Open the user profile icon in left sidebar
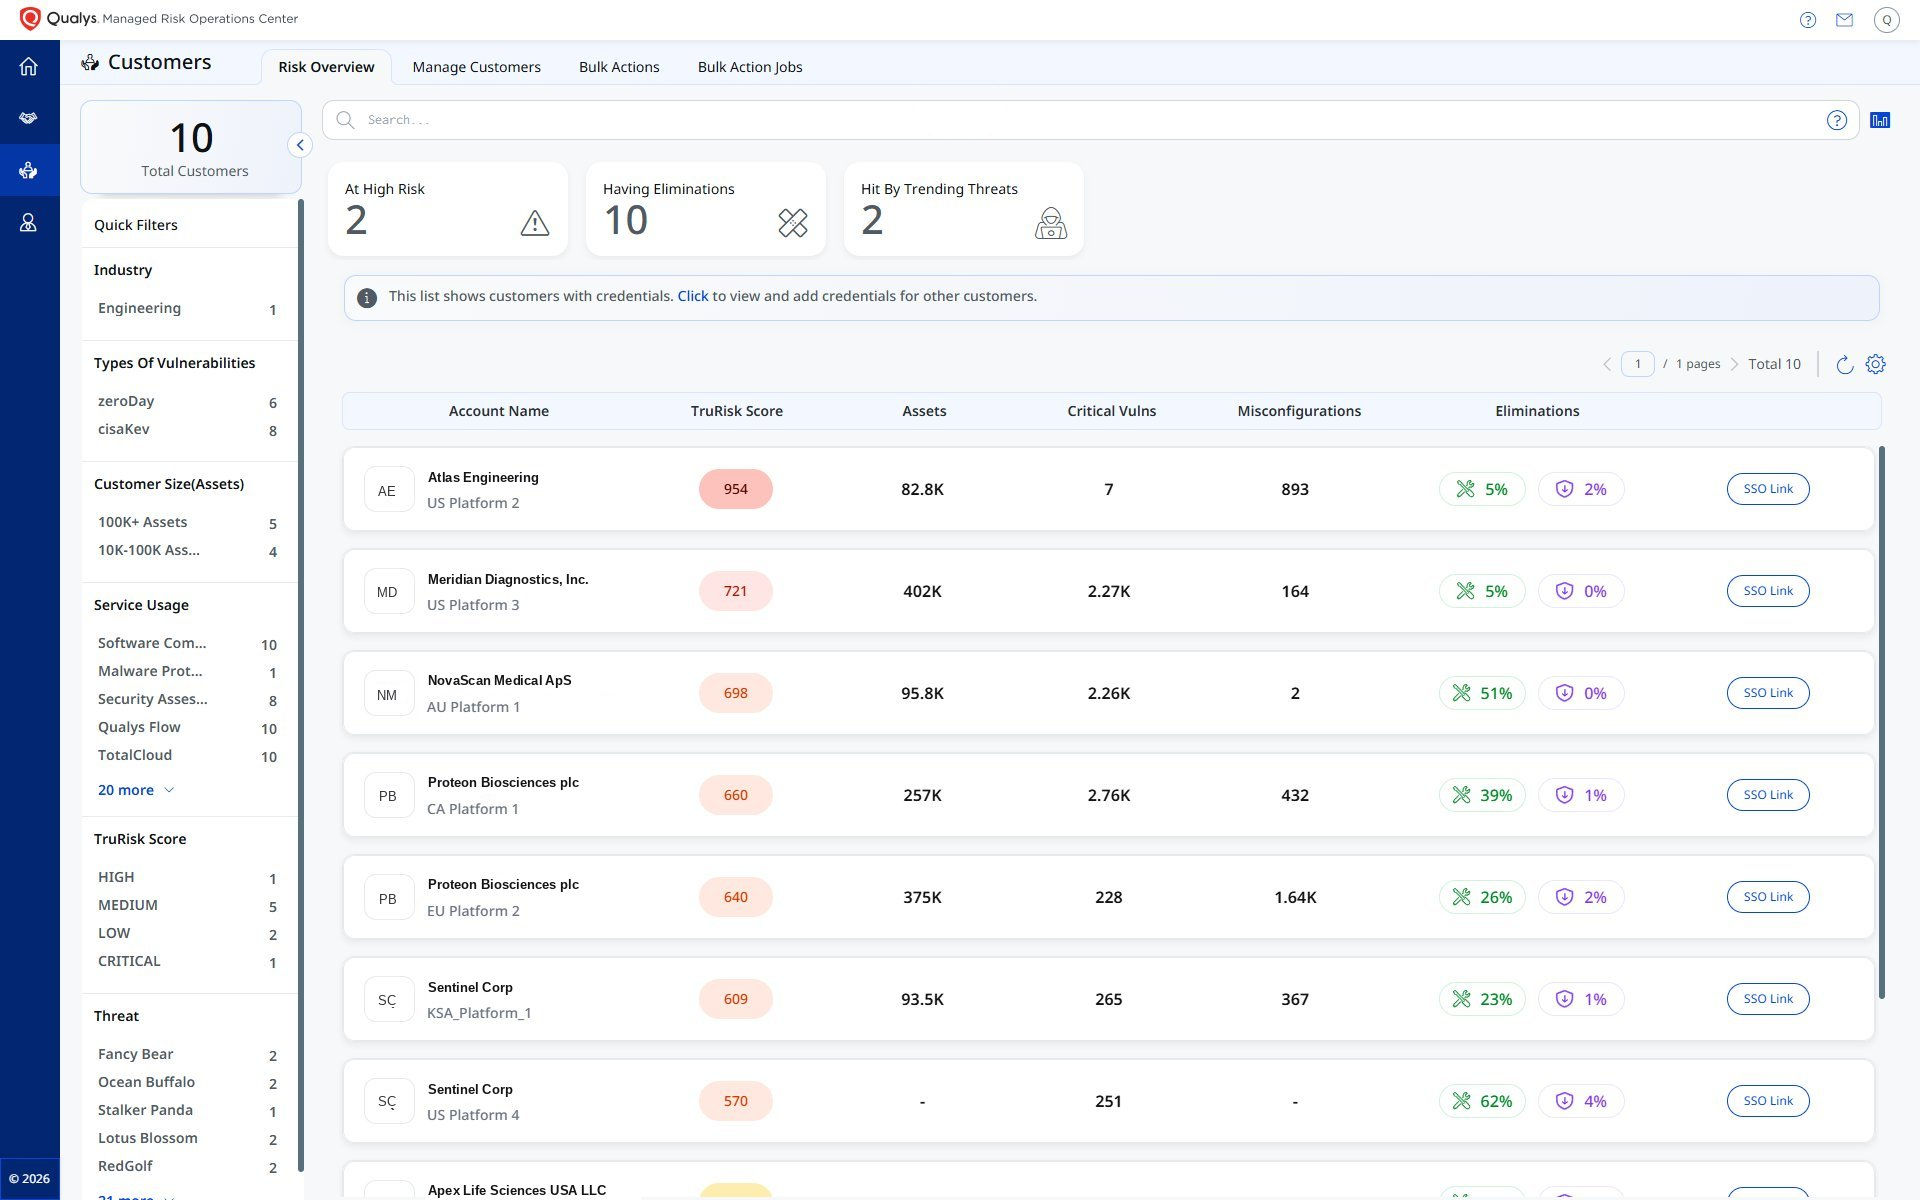 coord(28,223)
